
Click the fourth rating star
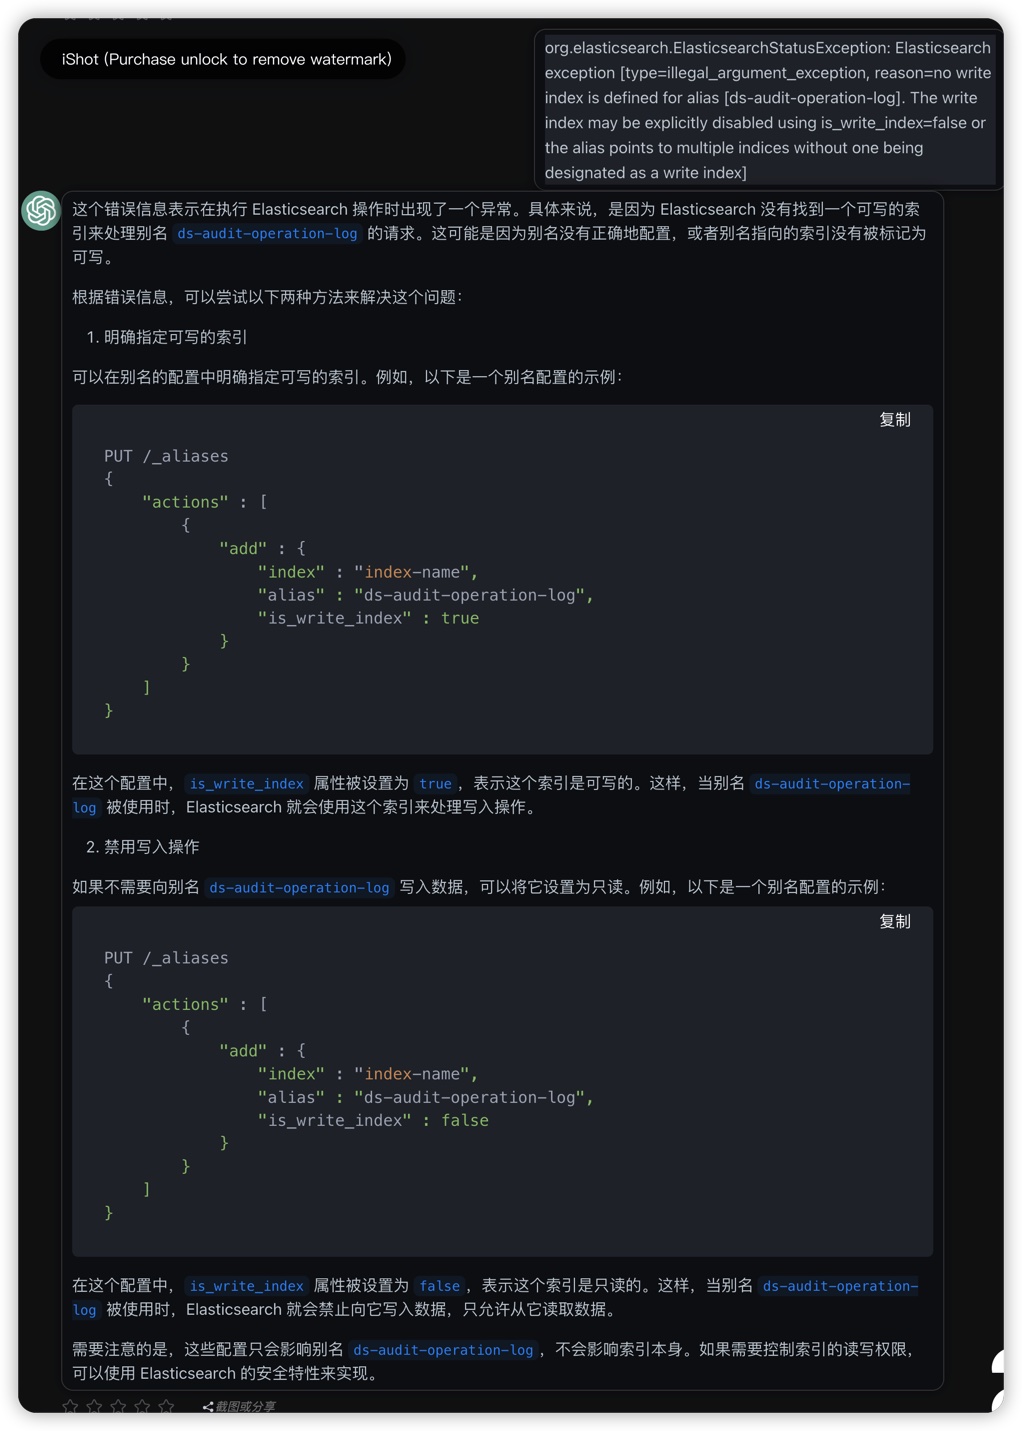(x=142, y=1406)
